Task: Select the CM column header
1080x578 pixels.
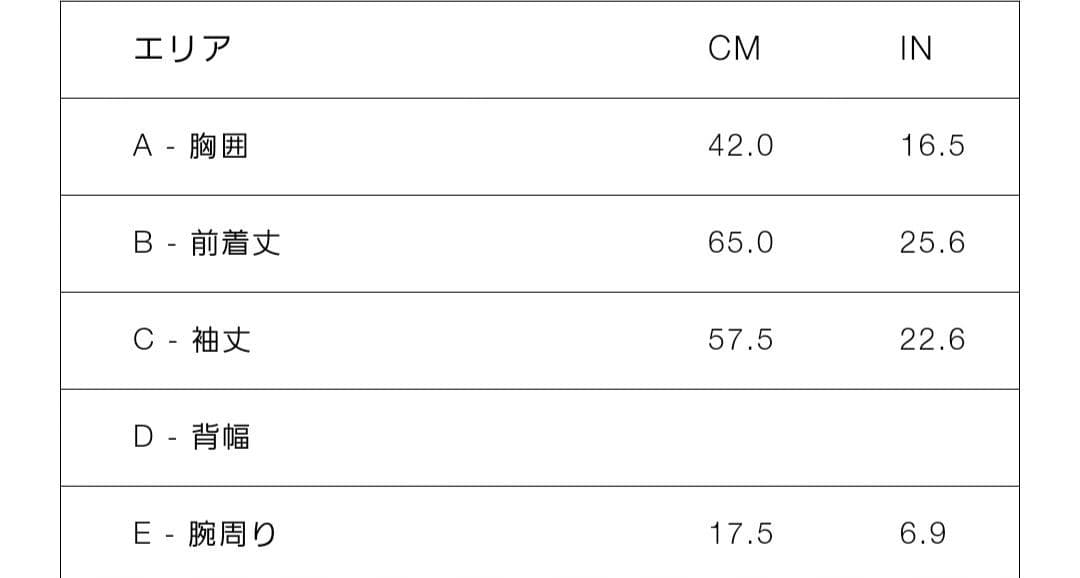Action: pos(734,49)
